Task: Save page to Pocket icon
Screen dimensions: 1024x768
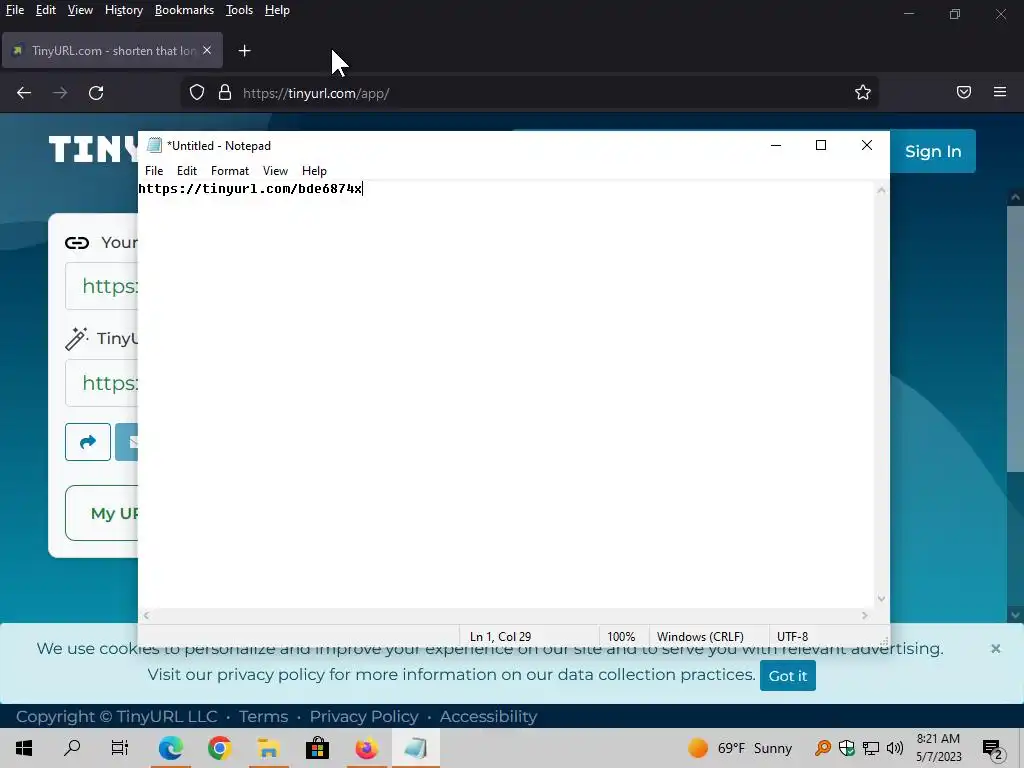Action: coord(964,93)
